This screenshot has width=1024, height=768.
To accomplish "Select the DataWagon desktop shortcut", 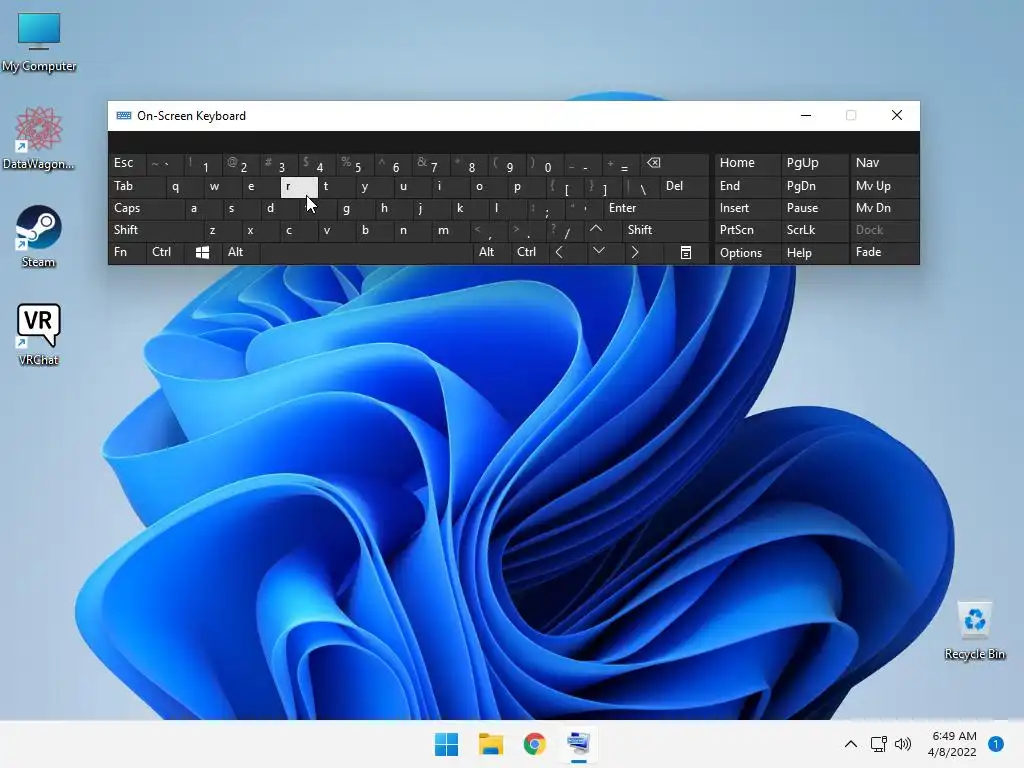I will (x=39, y=138).
